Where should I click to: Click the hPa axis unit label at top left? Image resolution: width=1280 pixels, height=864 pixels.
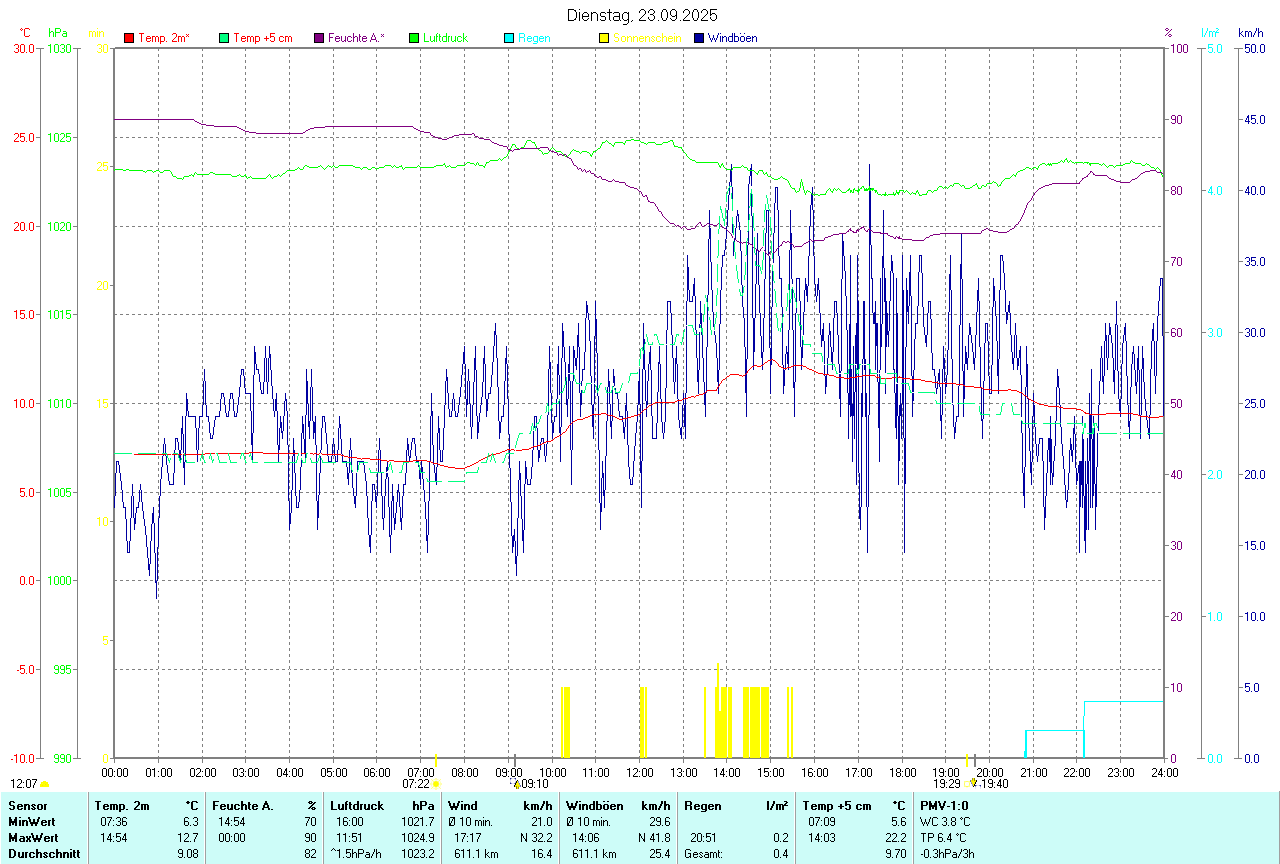tap(58, 33)
